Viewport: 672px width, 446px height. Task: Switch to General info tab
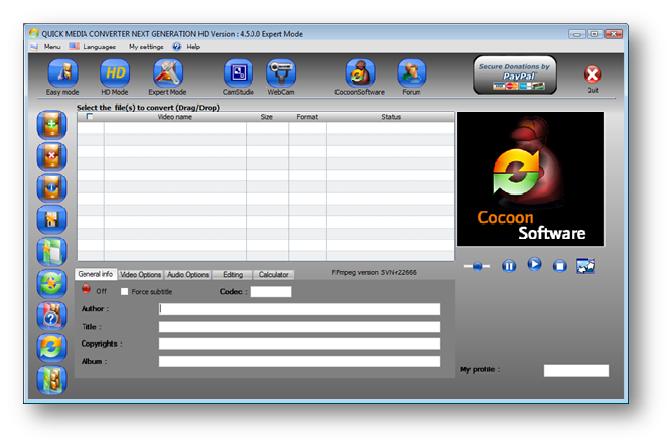(x=96, y=274)
